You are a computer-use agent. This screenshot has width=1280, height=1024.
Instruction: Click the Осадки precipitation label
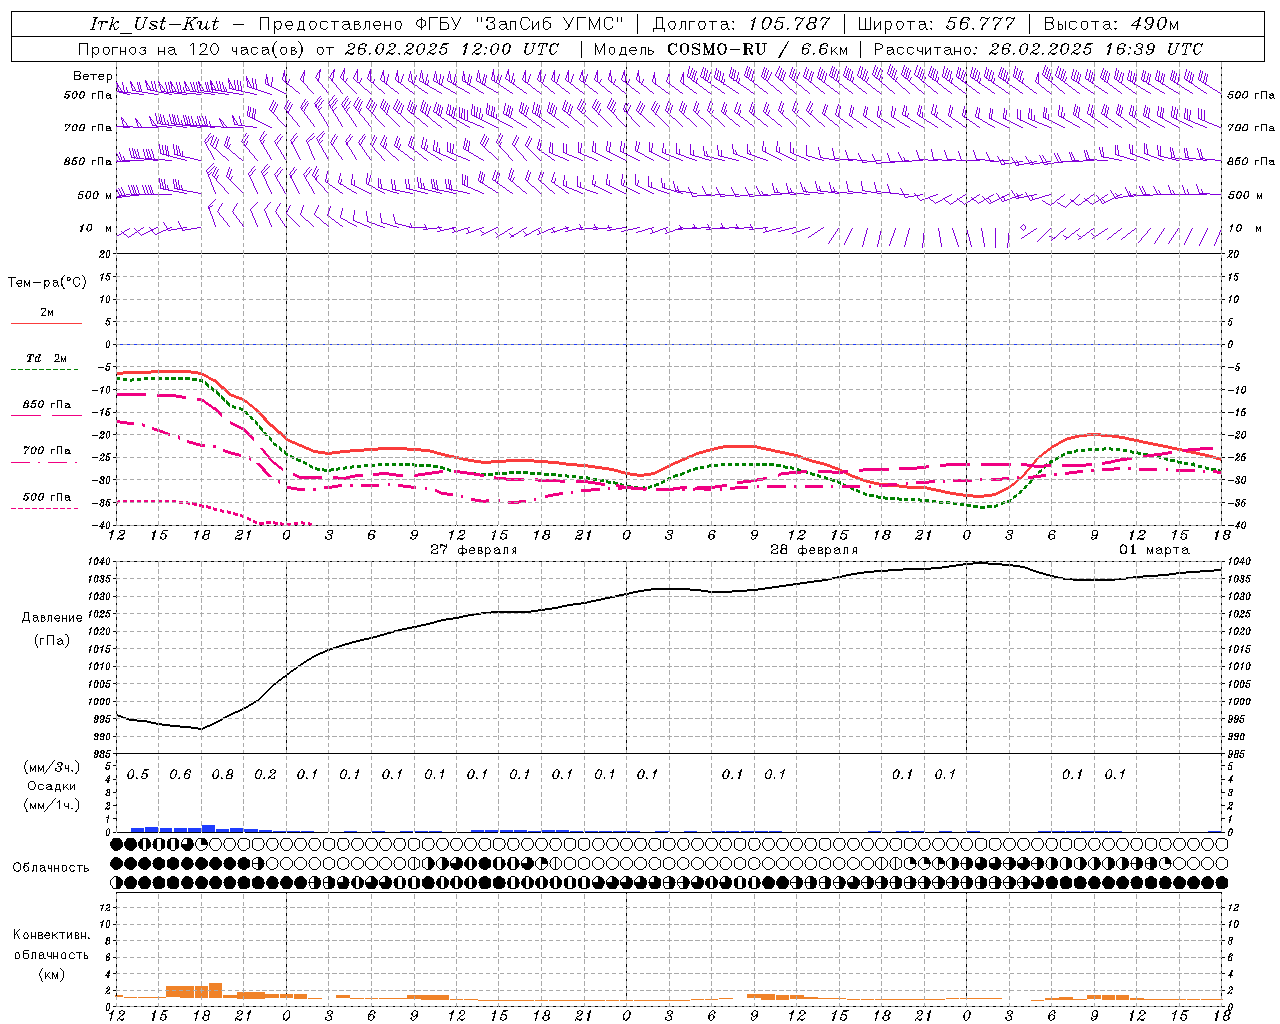click(x=52, y=786)
